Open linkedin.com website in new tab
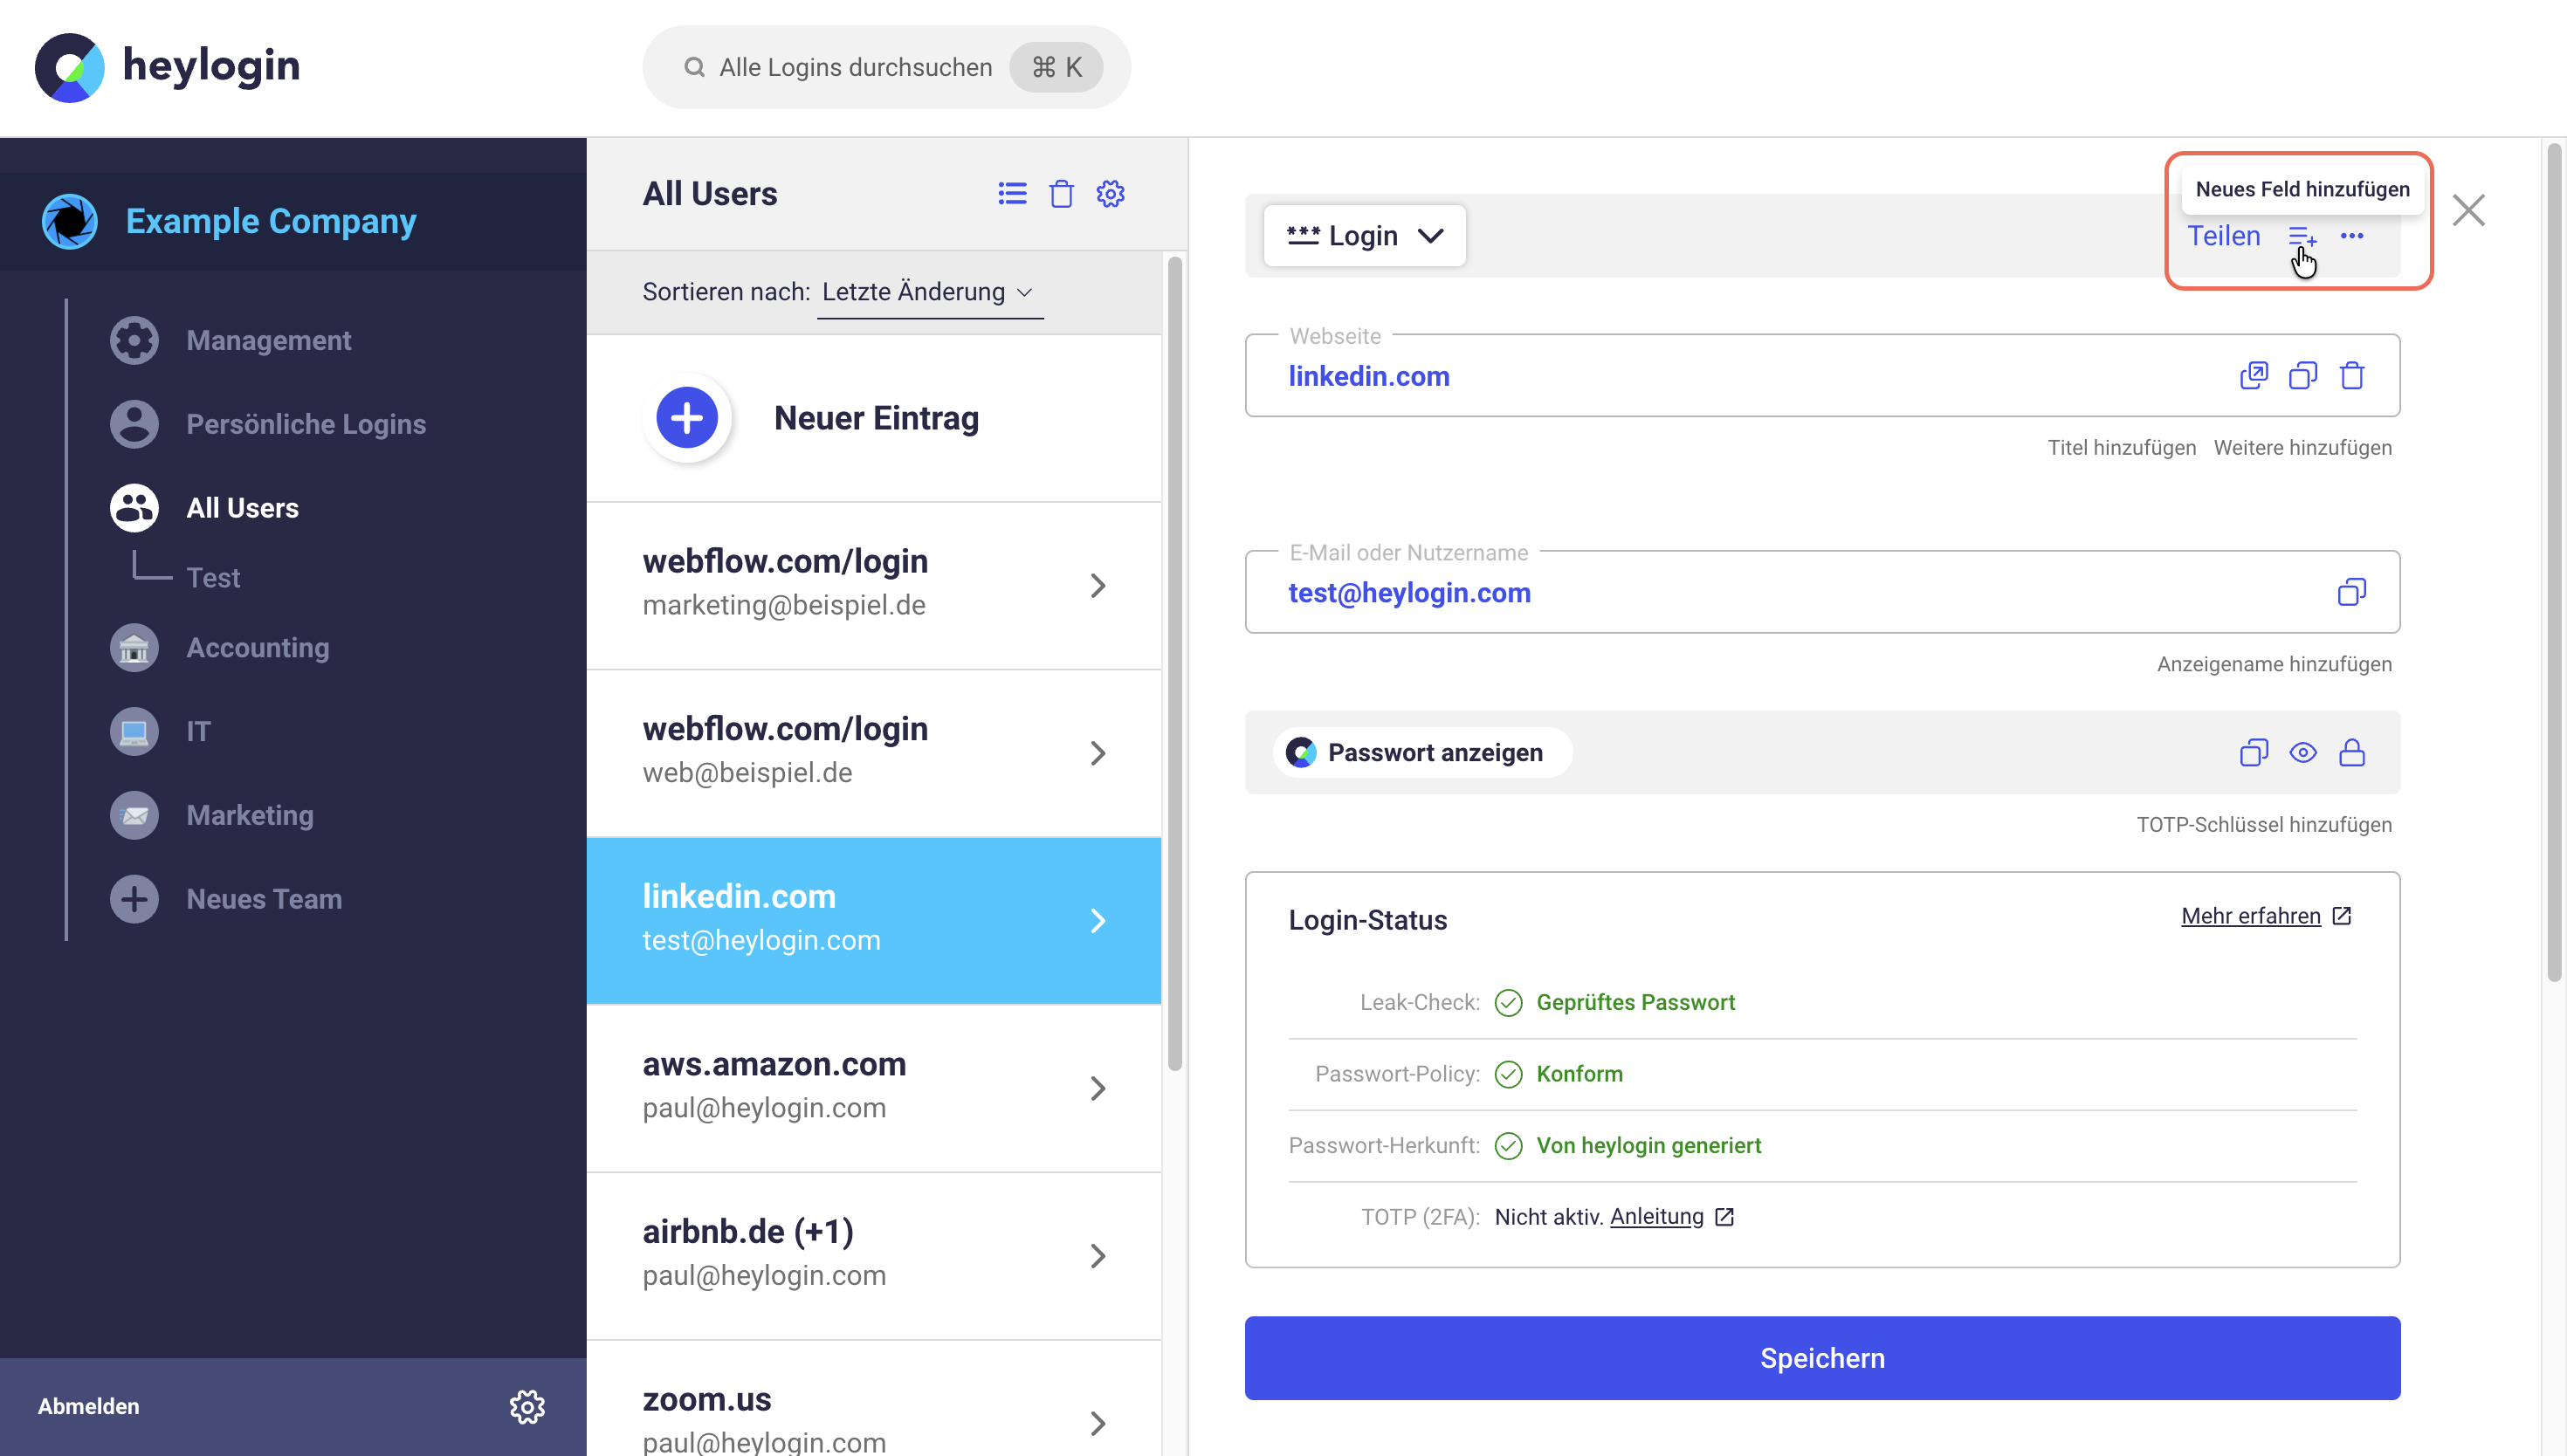The width and height of the screenshot is (2567, 1456). [2253, 376]
